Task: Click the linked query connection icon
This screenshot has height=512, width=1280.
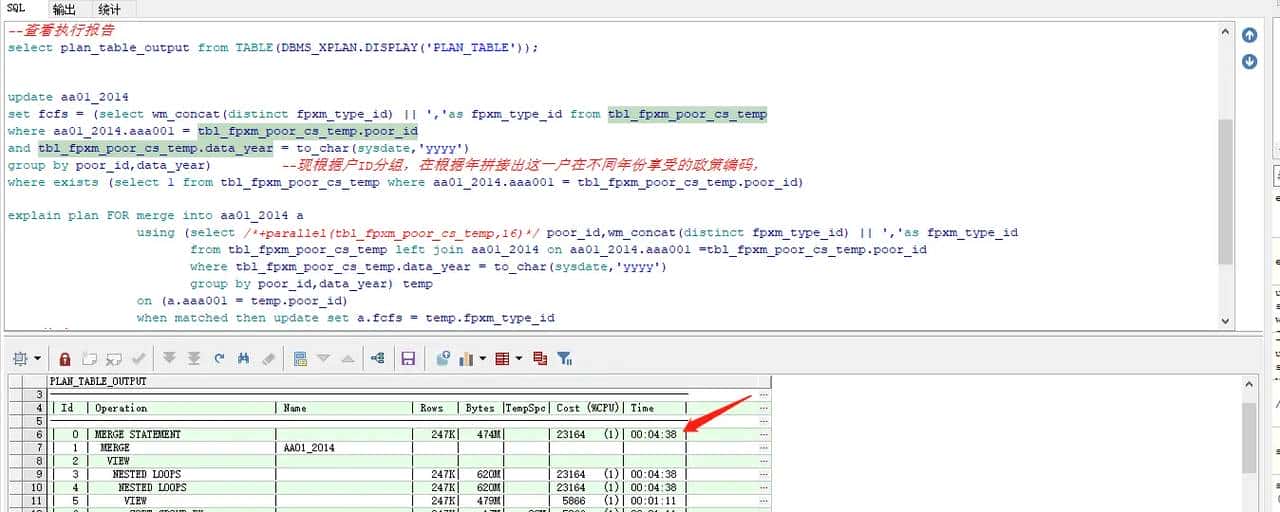Action: (x=378, y=358)
